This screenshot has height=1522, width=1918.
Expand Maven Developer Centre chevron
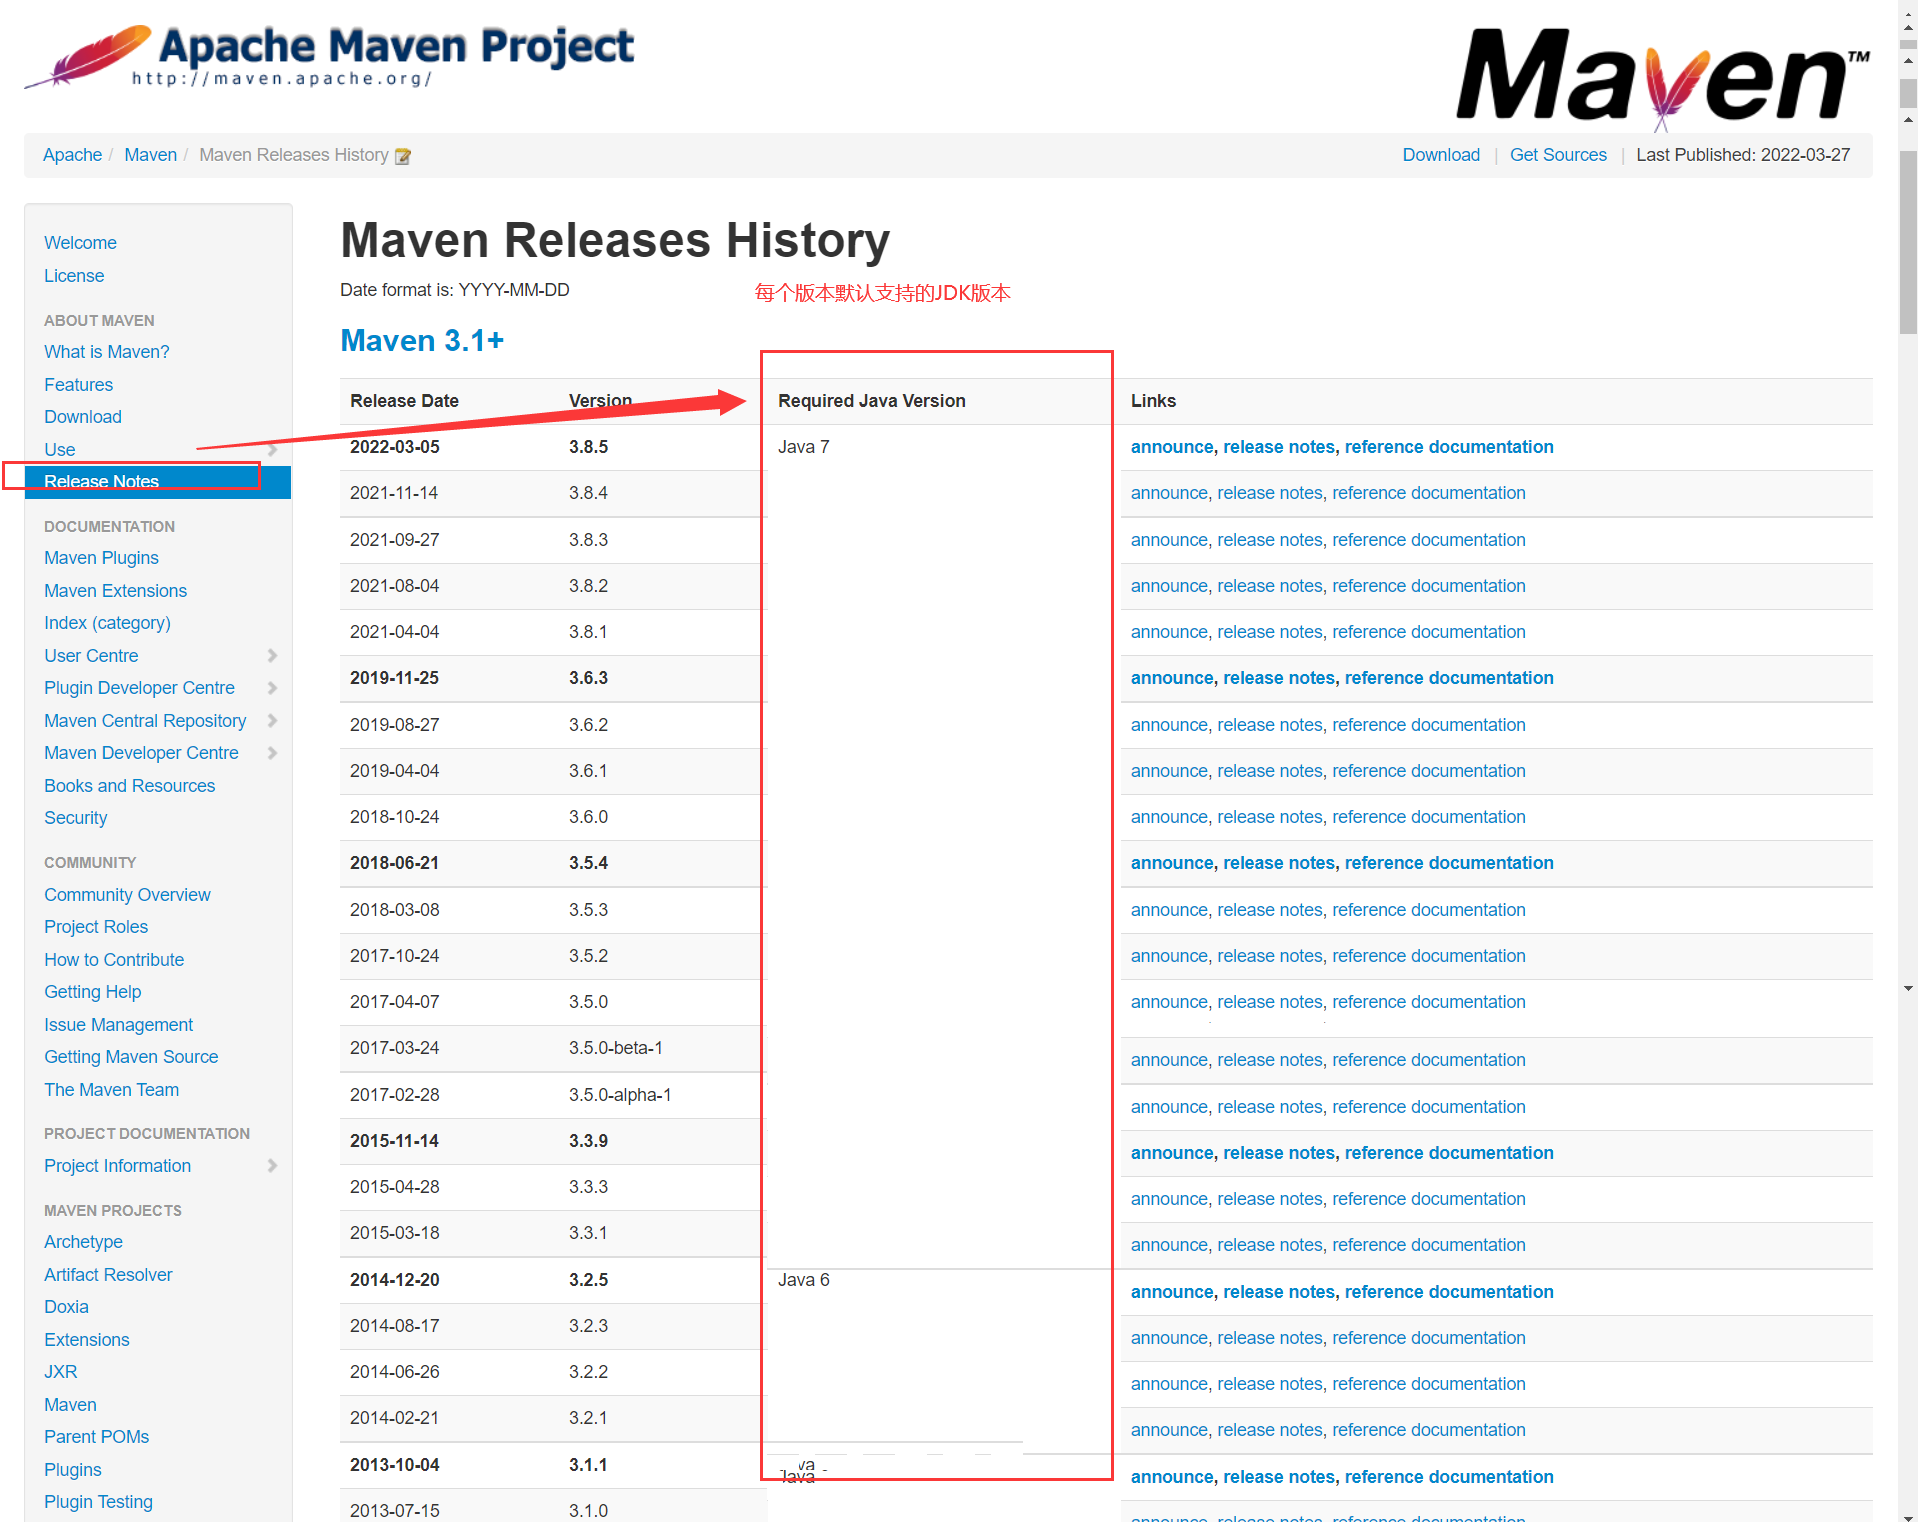[272, 753]
